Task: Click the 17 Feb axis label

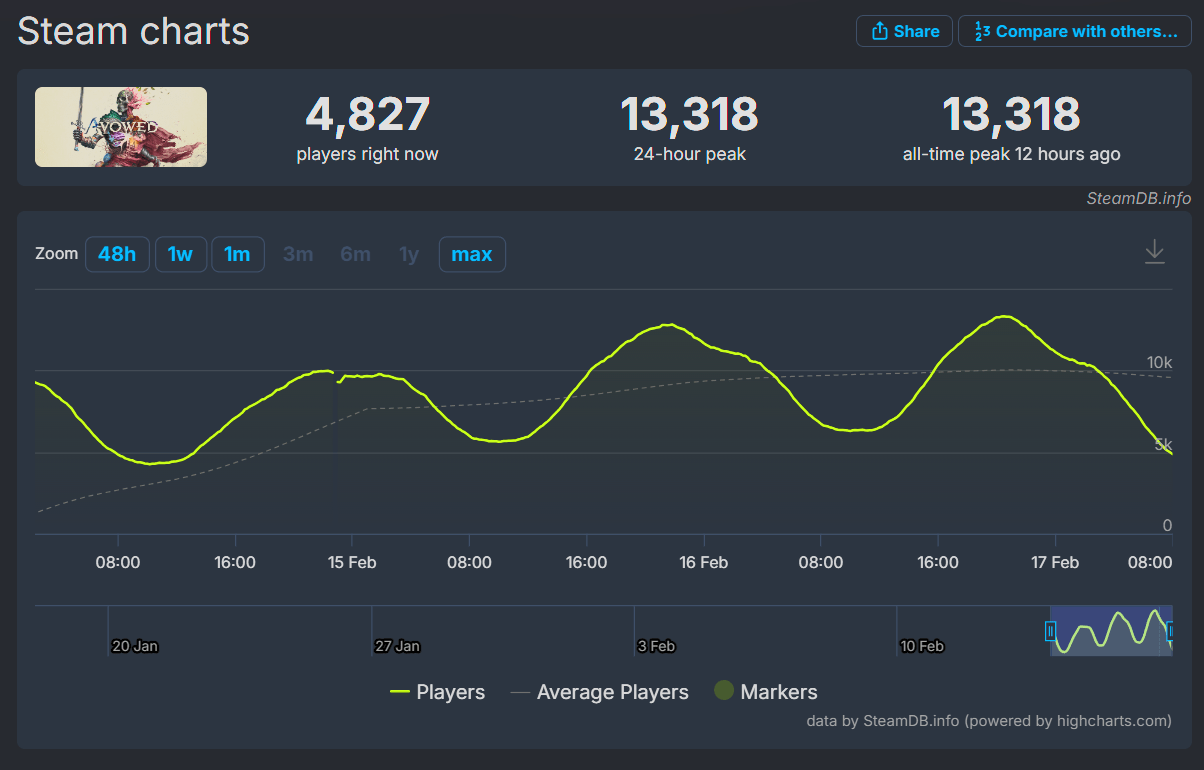Action: pos(1054,562)
